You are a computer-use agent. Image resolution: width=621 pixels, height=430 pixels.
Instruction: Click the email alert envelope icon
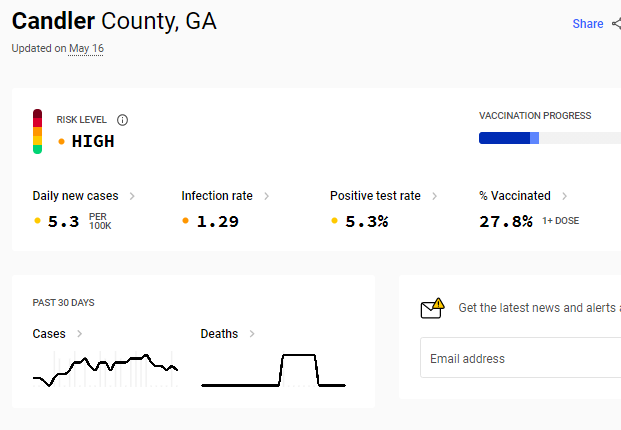(x=432, y=308)
